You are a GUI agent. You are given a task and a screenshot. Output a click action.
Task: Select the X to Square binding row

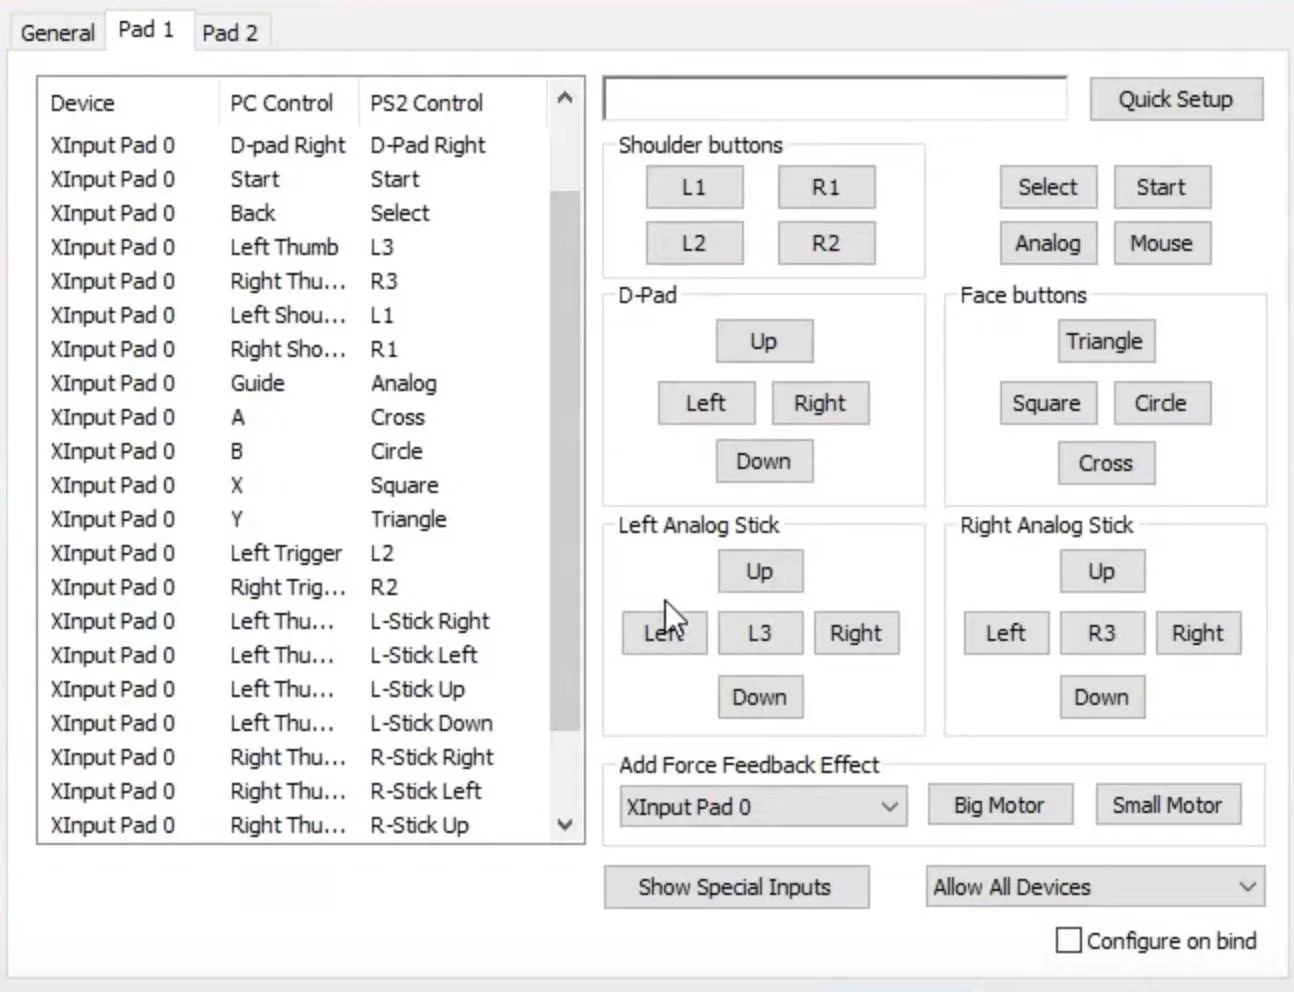point(294,485)
